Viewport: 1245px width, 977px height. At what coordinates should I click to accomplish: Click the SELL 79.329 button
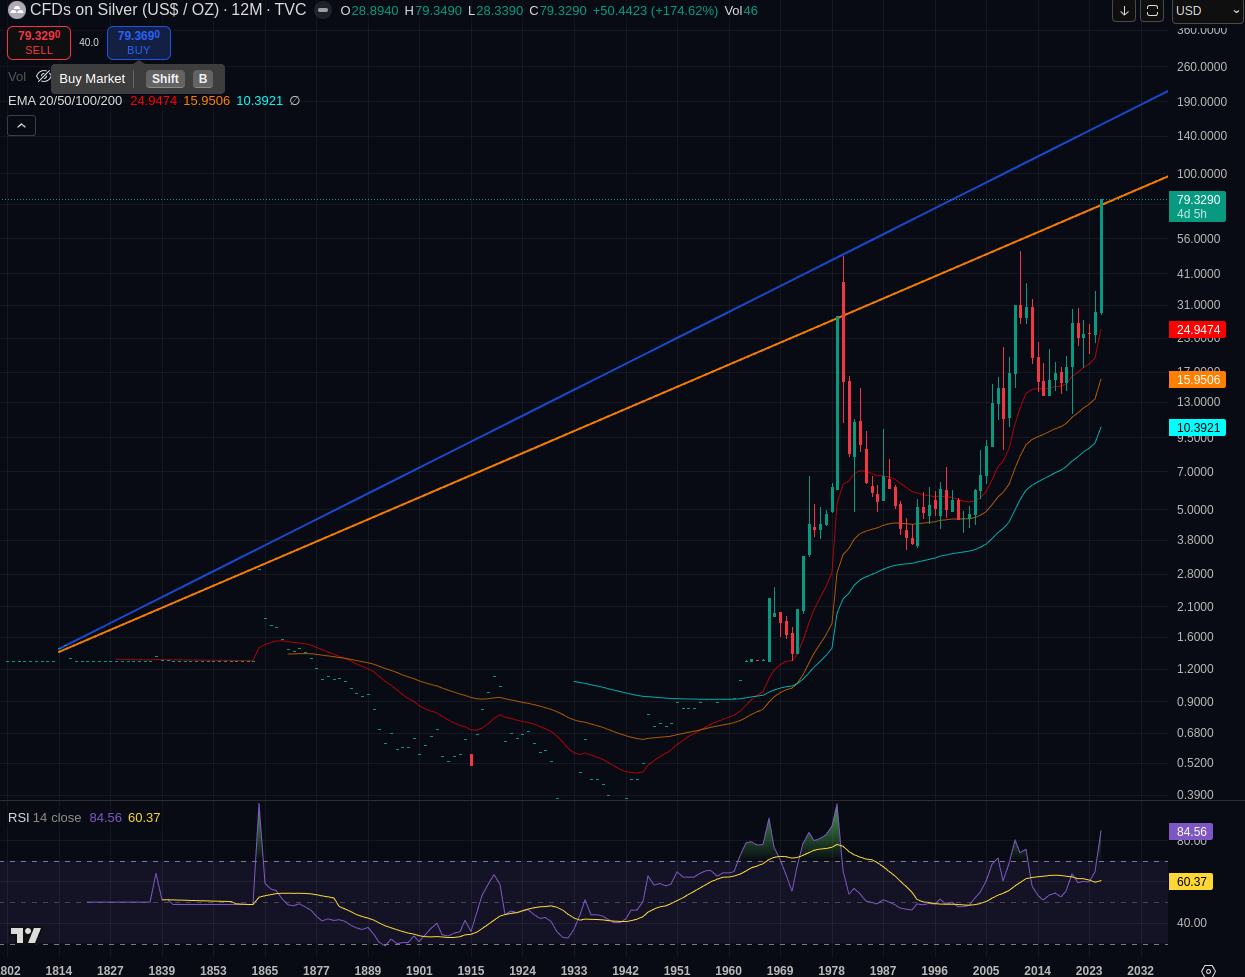39,43
